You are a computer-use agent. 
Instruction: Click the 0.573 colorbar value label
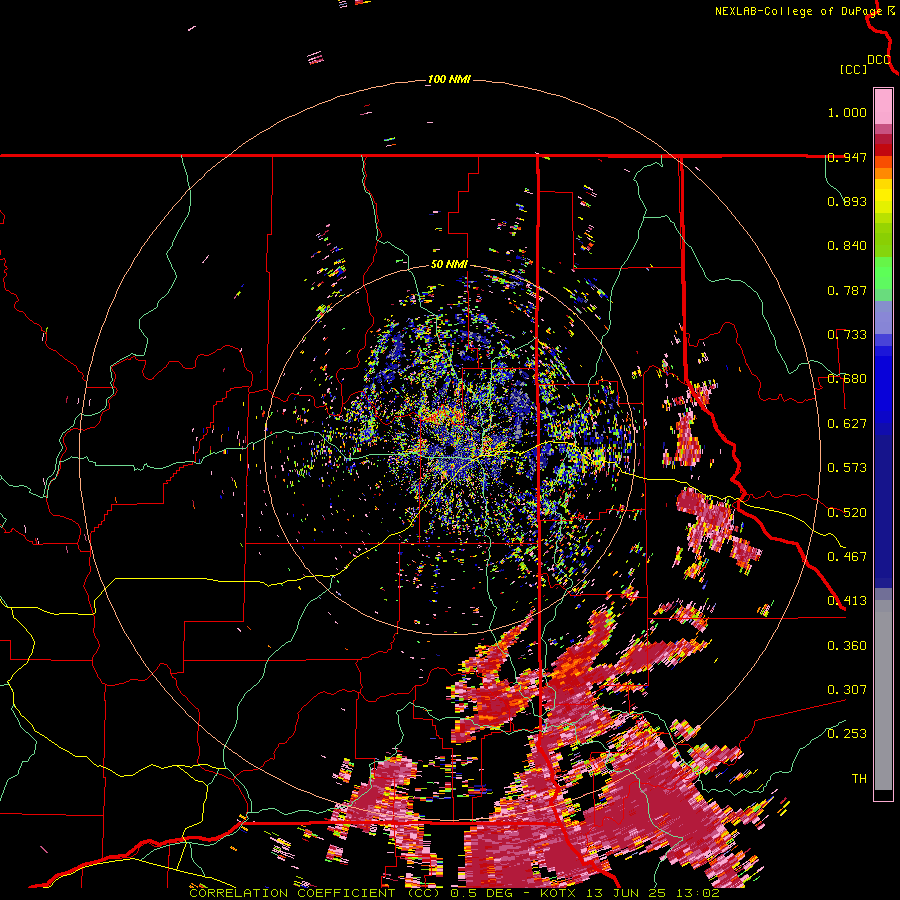pyautogui.click(x=847, y=468)
